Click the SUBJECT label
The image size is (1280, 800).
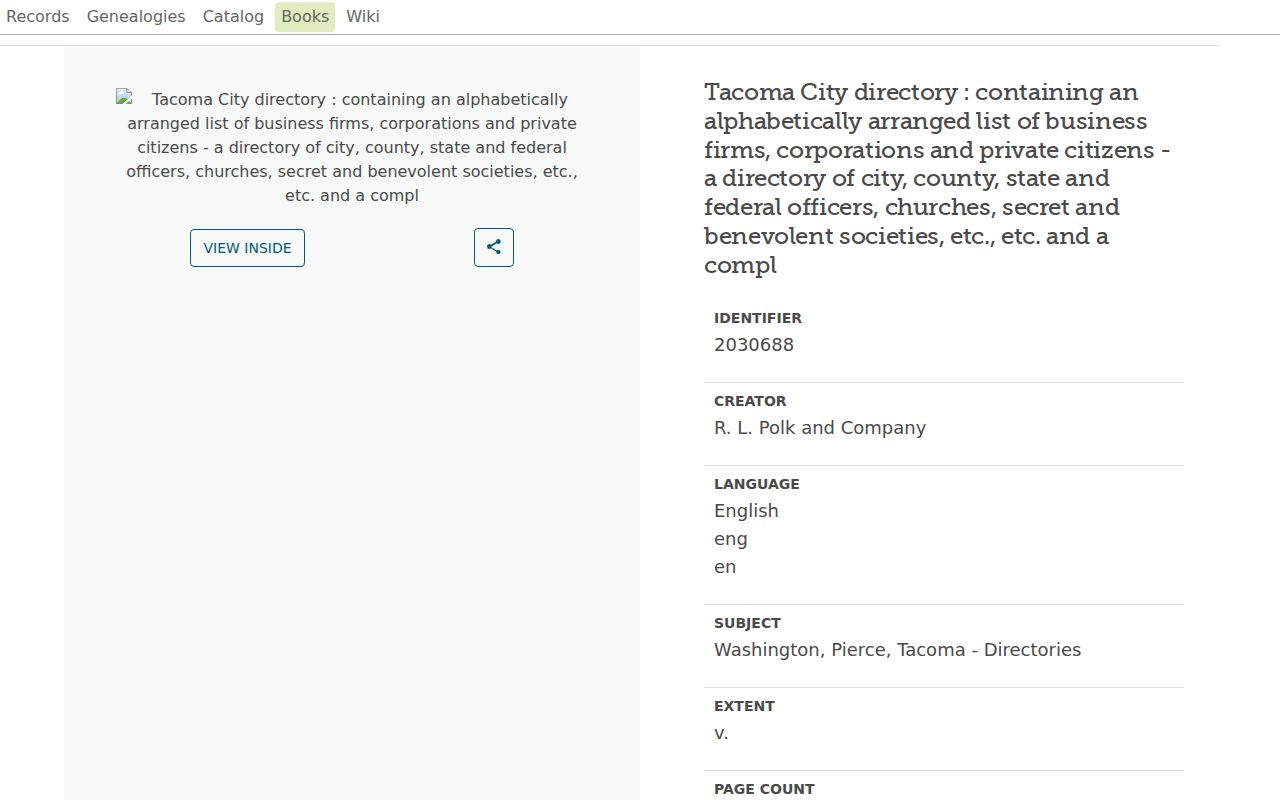(x=747, y=623)
